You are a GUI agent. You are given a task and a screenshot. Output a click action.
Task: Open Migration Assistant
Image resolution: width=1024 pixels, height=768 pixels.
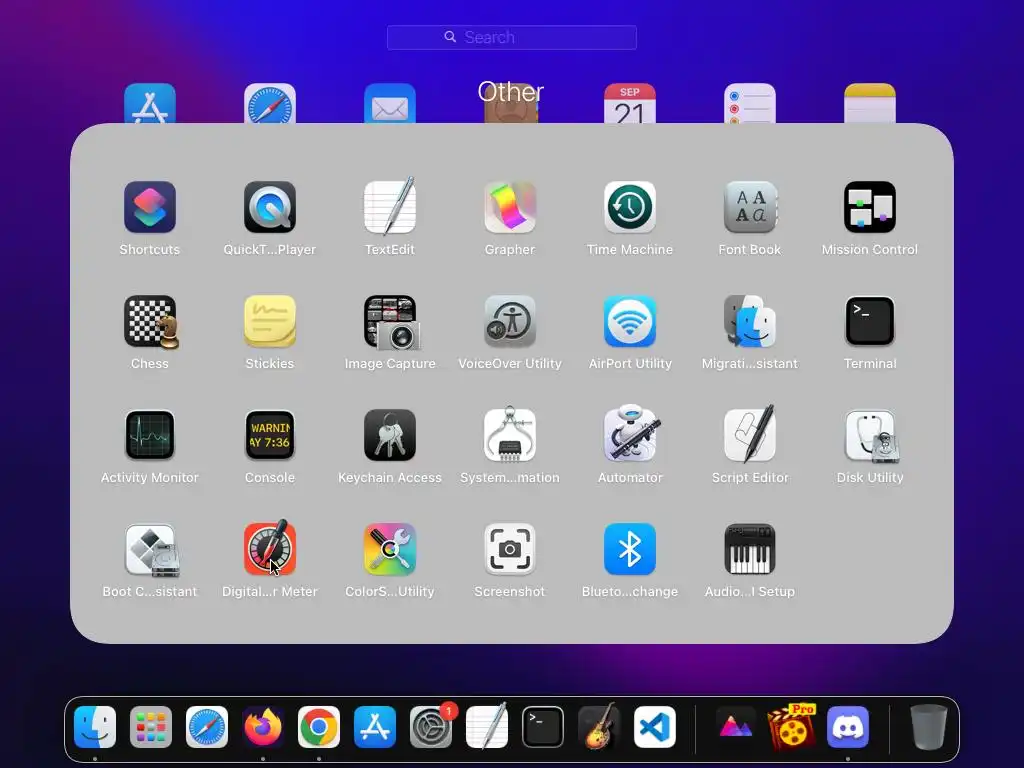(x=750, y=321)
